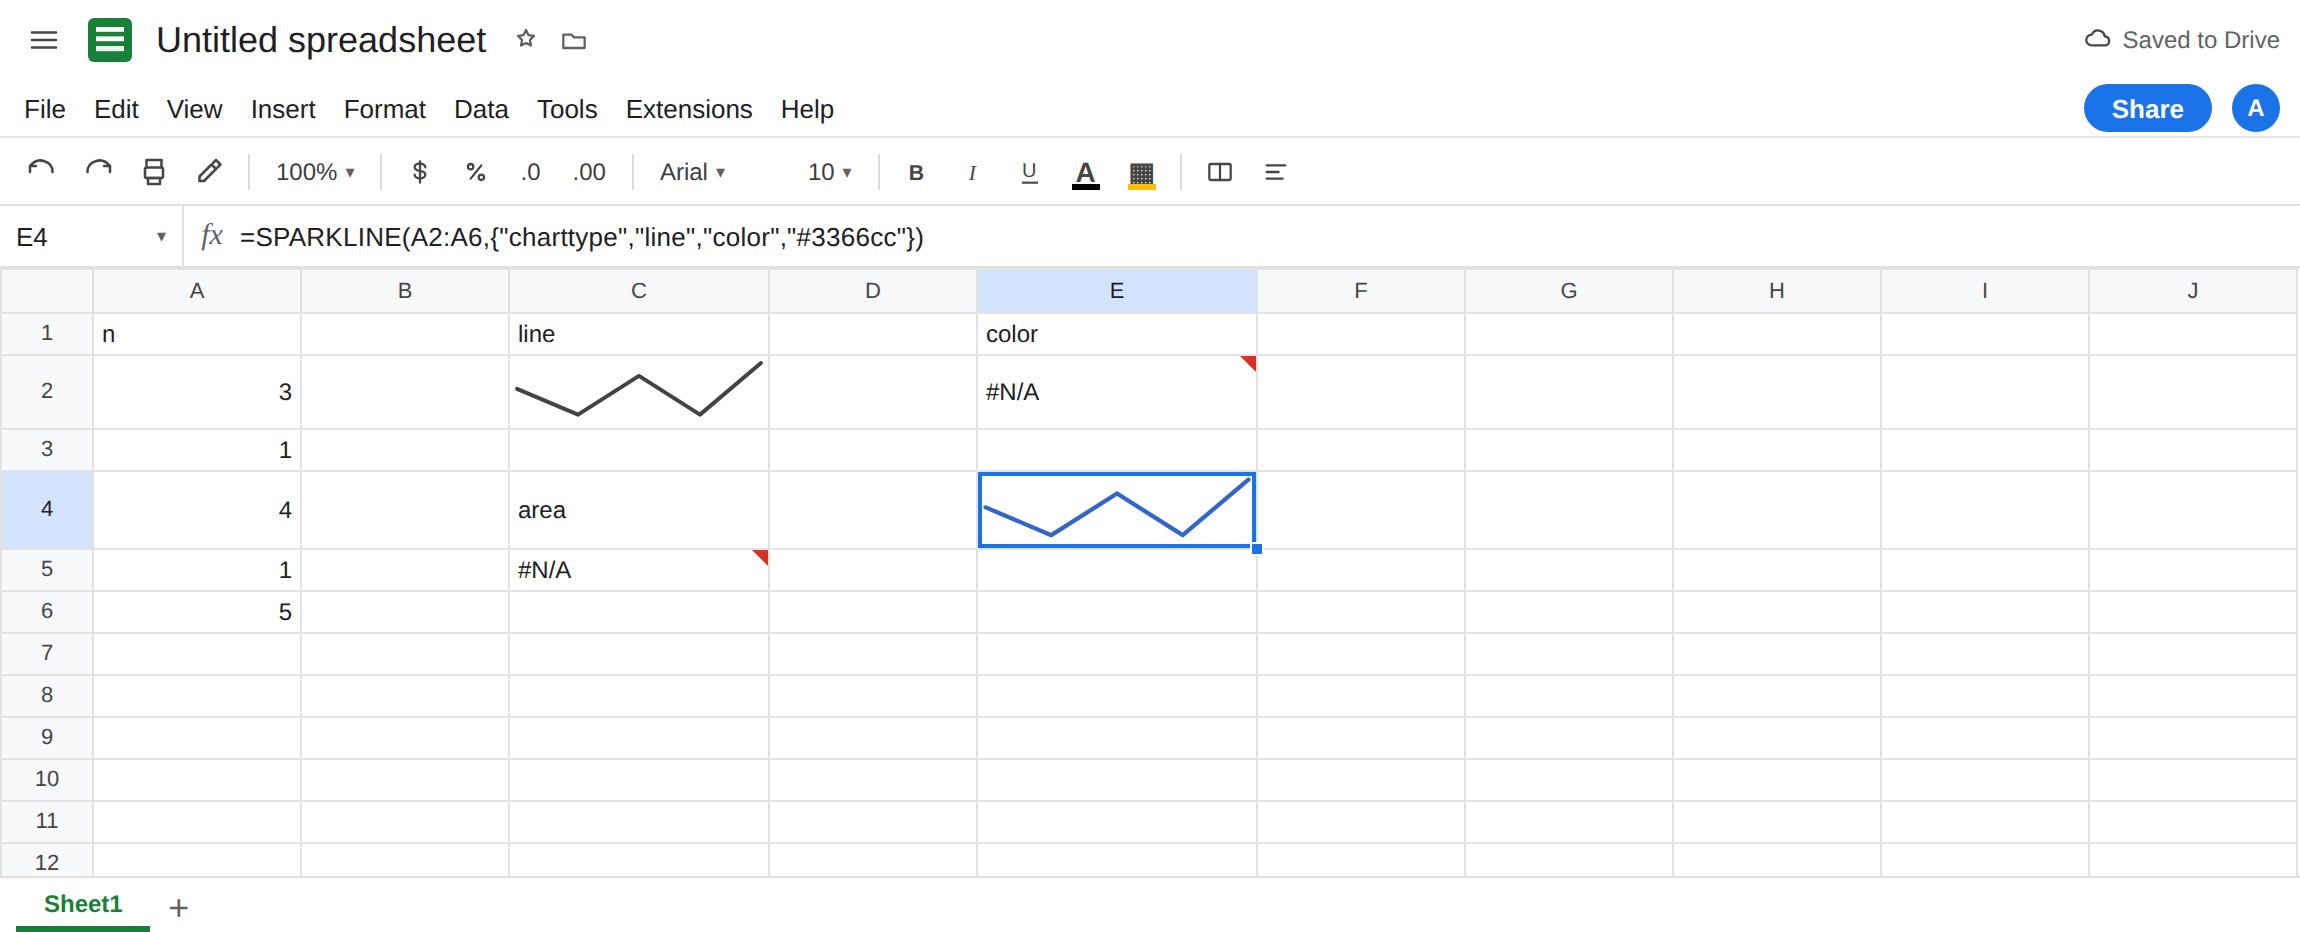Click the undo arrow
Image resolution: width=2300 pixels, height=932 pixels.
(41, 172)
